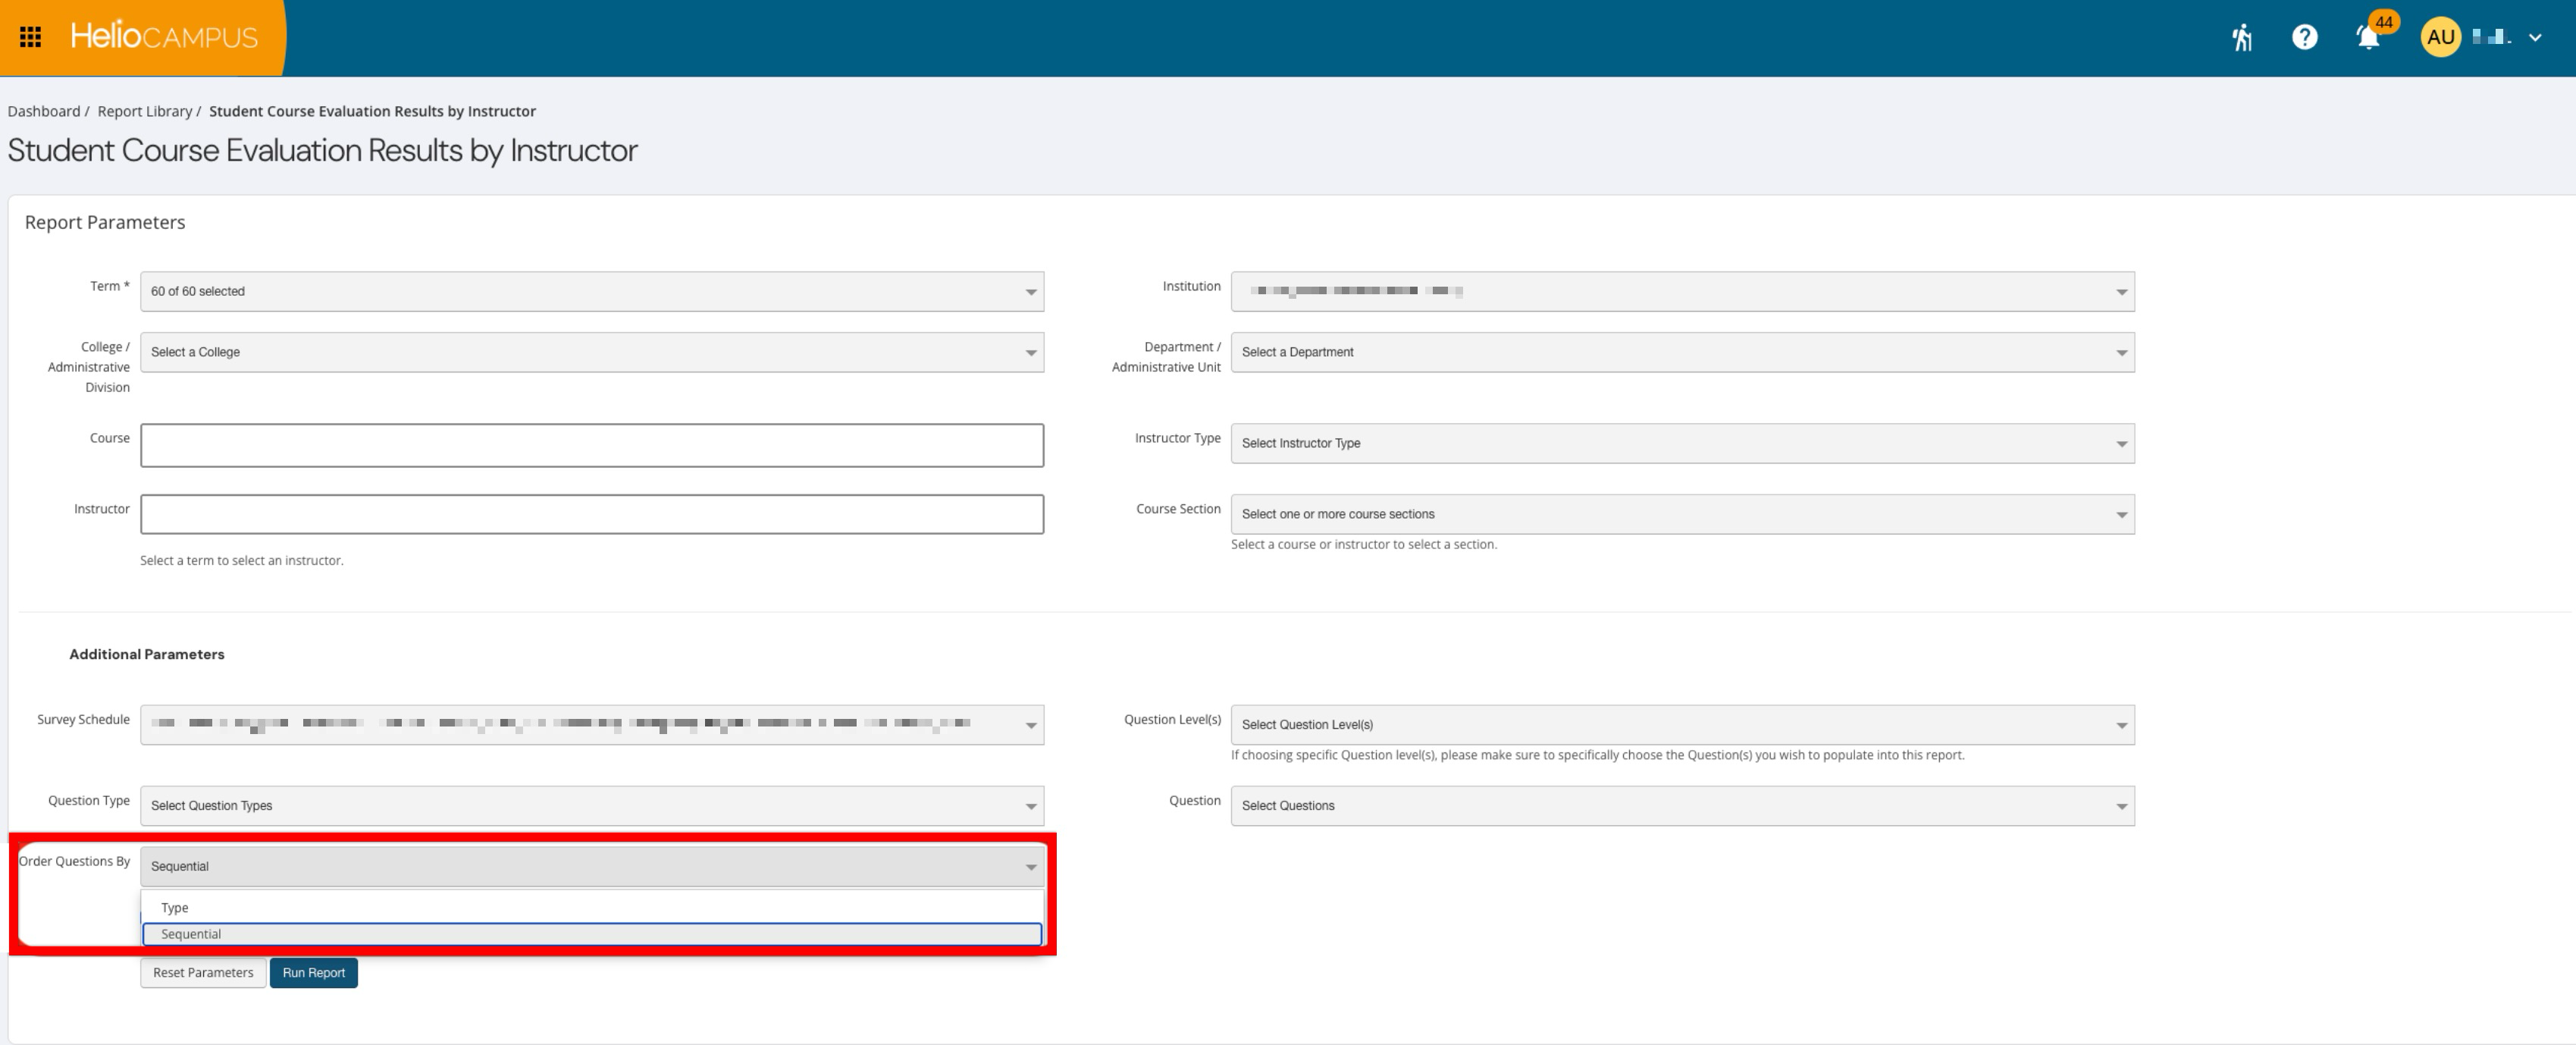Open the app grid launcher icon
Image resolution: width=2576 pixels, height=1045 pixels.
[x=31, y=37]
